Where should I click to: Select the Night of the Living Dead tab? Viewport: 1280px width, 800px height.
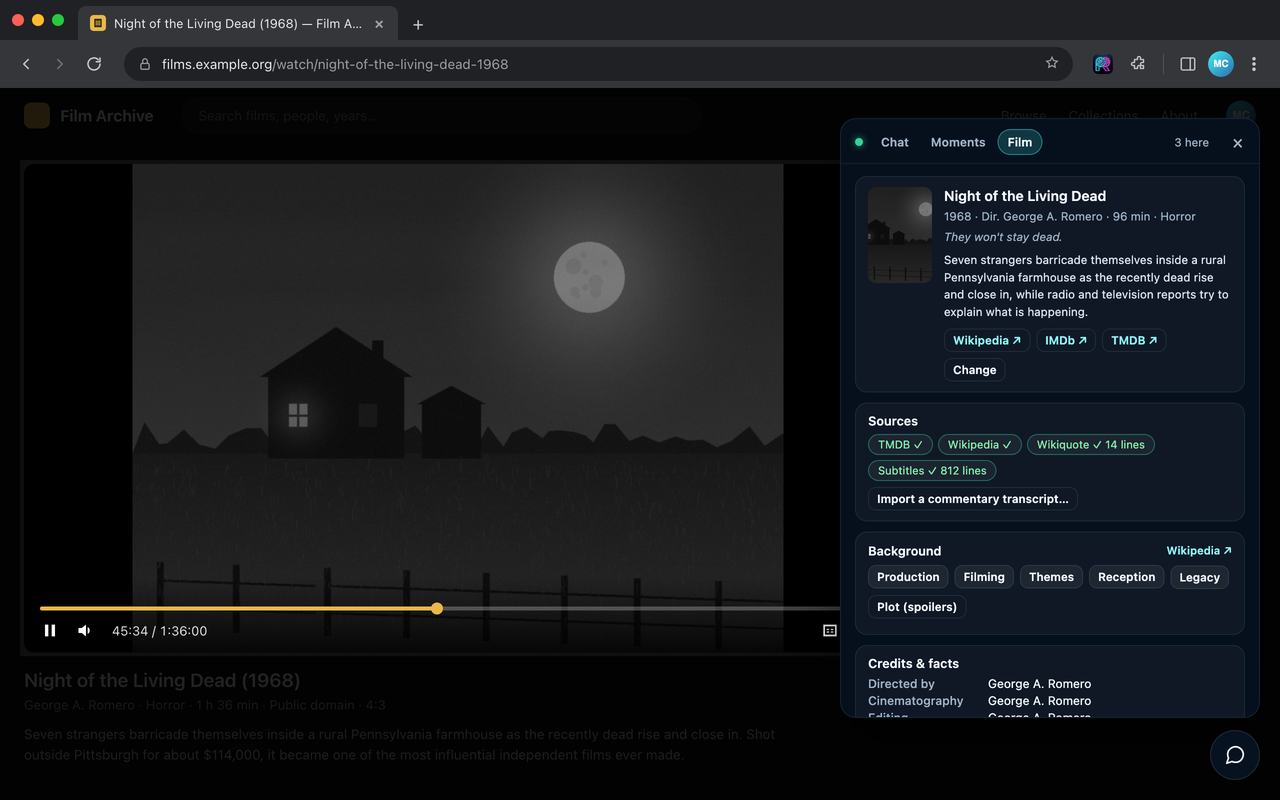(x=238, y=24)
